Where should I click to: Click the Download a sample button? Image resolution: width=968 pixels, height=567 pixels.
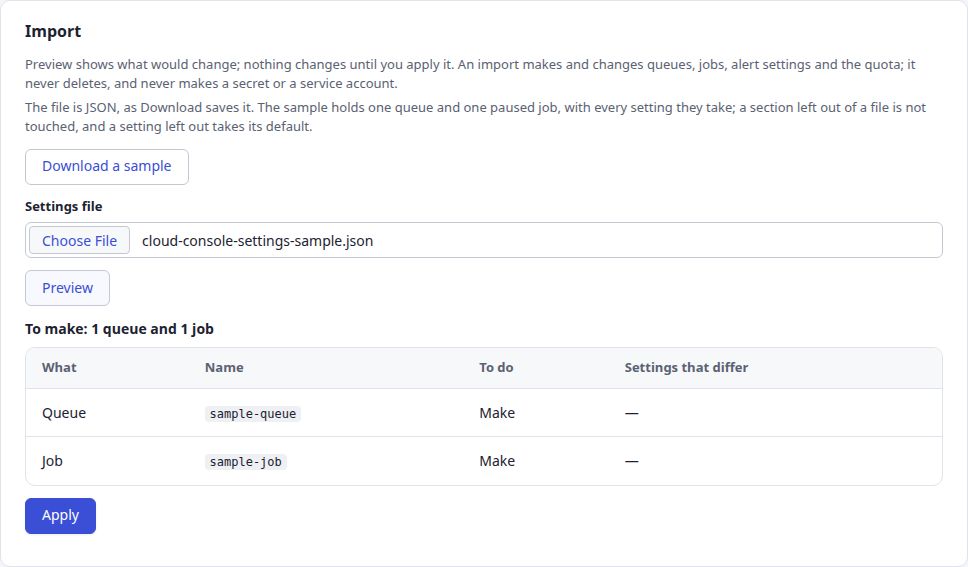tap(107, 167)
